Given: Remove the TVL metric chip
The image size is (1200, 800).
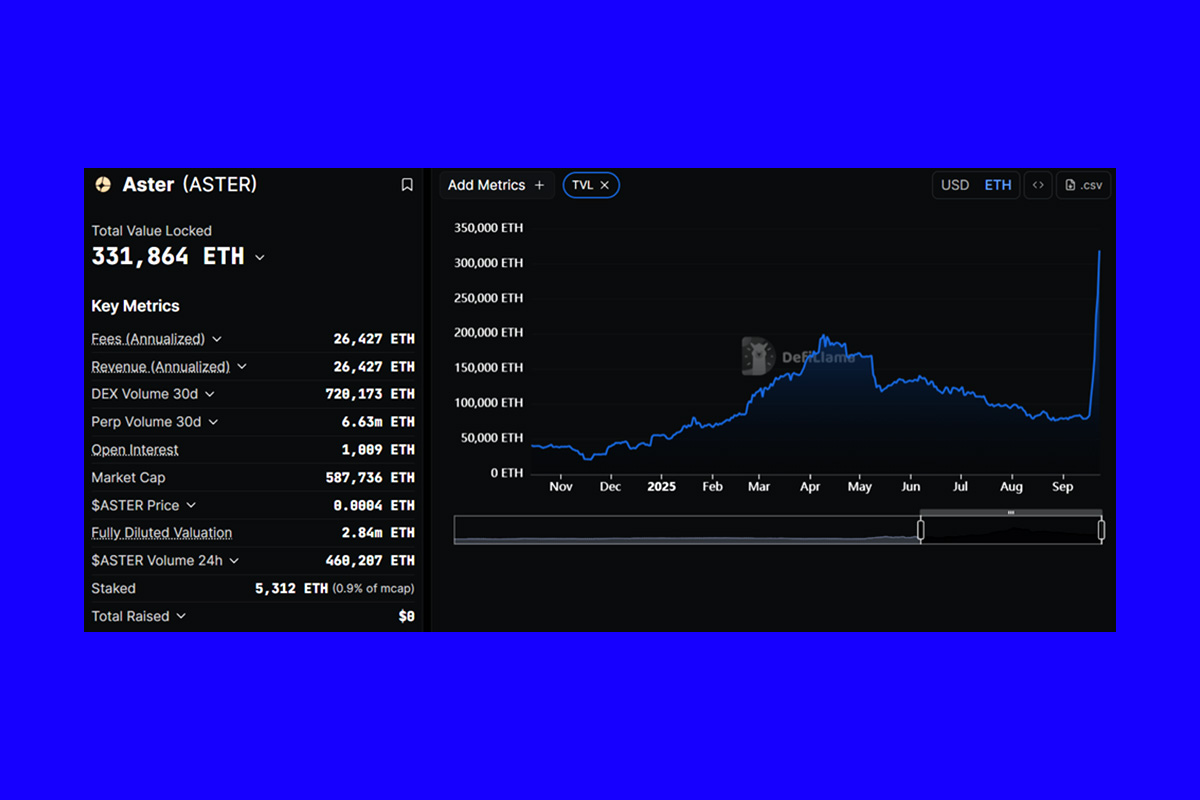Looking at the screenshot, I should [605, 185].
